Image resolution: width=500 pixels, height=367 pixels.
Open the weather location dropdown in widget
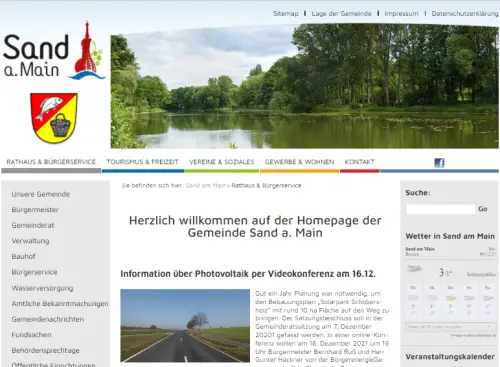(x=450, y=327)
